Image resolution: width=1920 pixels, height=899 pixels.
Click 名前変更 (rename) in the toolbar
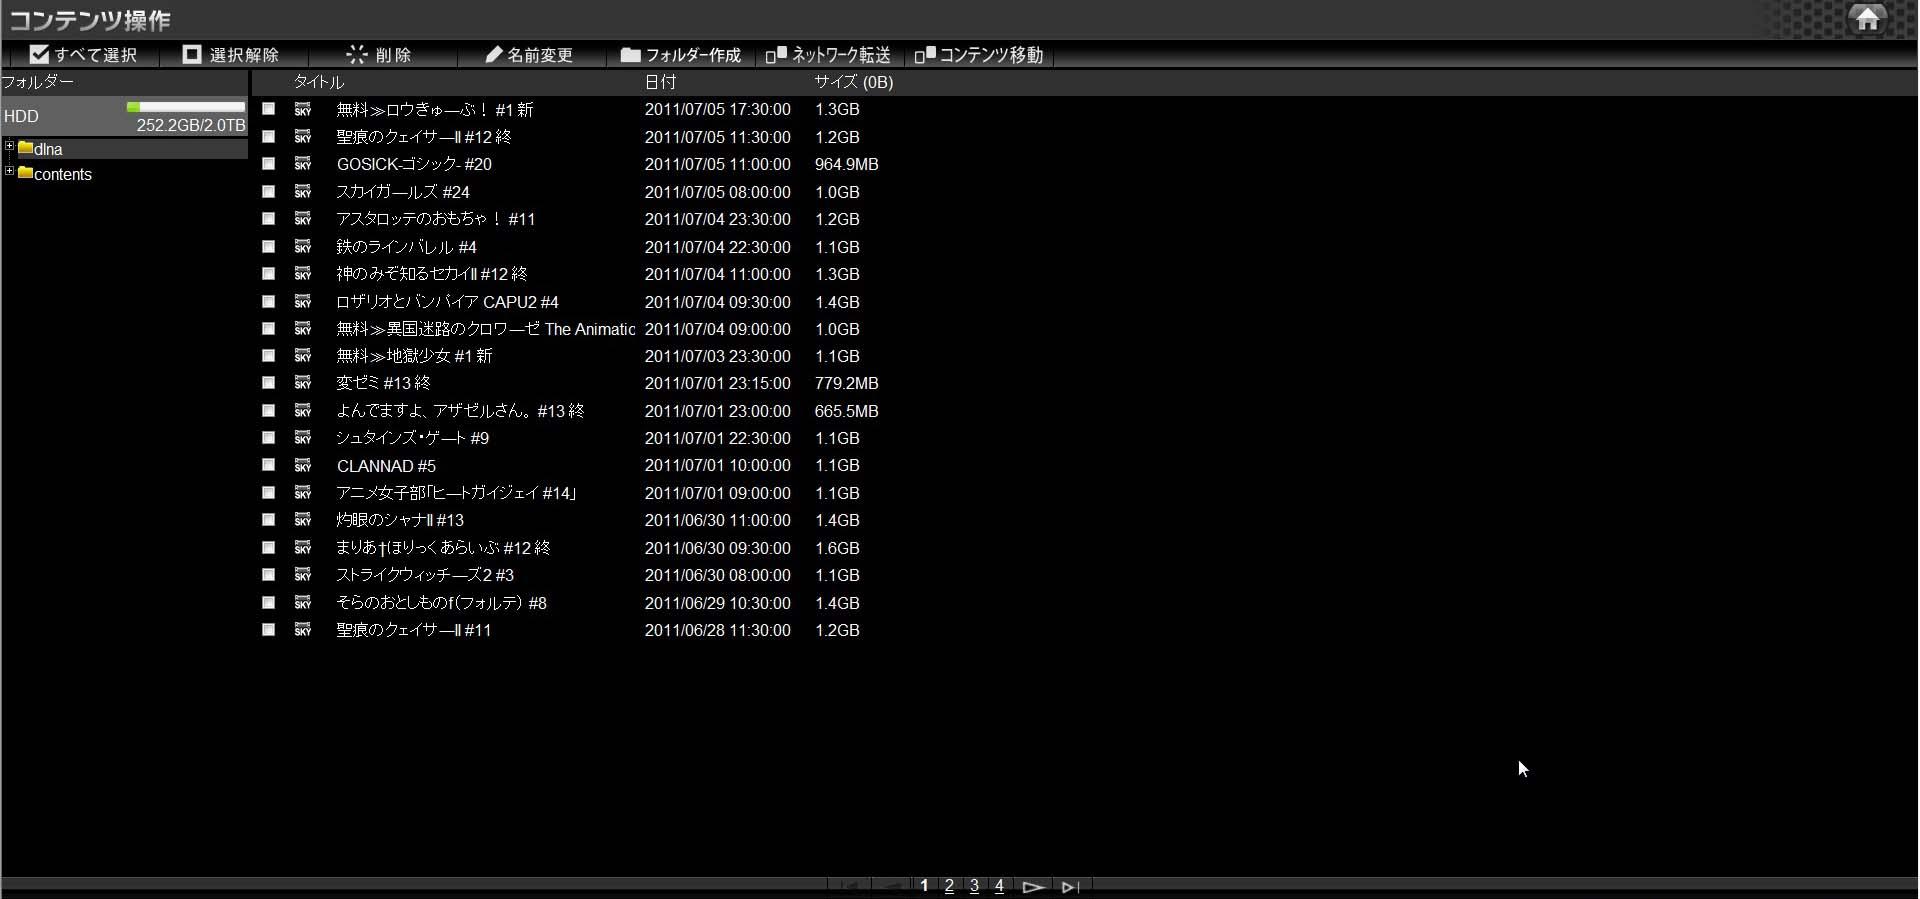pos(529,55)
